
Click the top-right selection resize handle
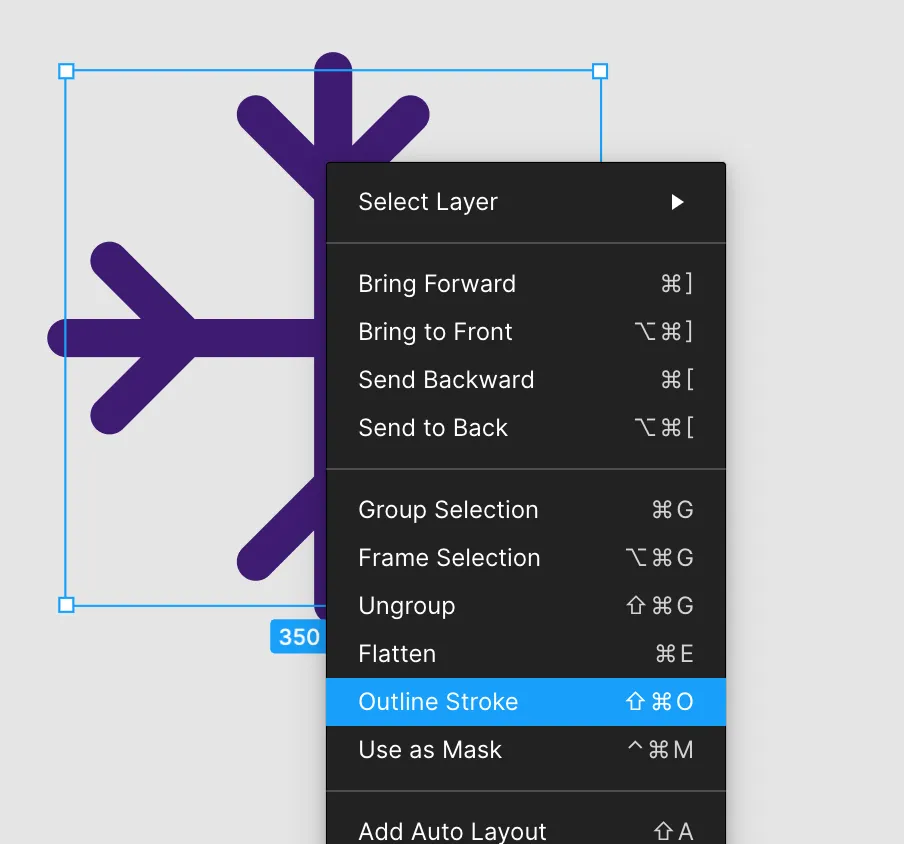click(x=600, y=71)
